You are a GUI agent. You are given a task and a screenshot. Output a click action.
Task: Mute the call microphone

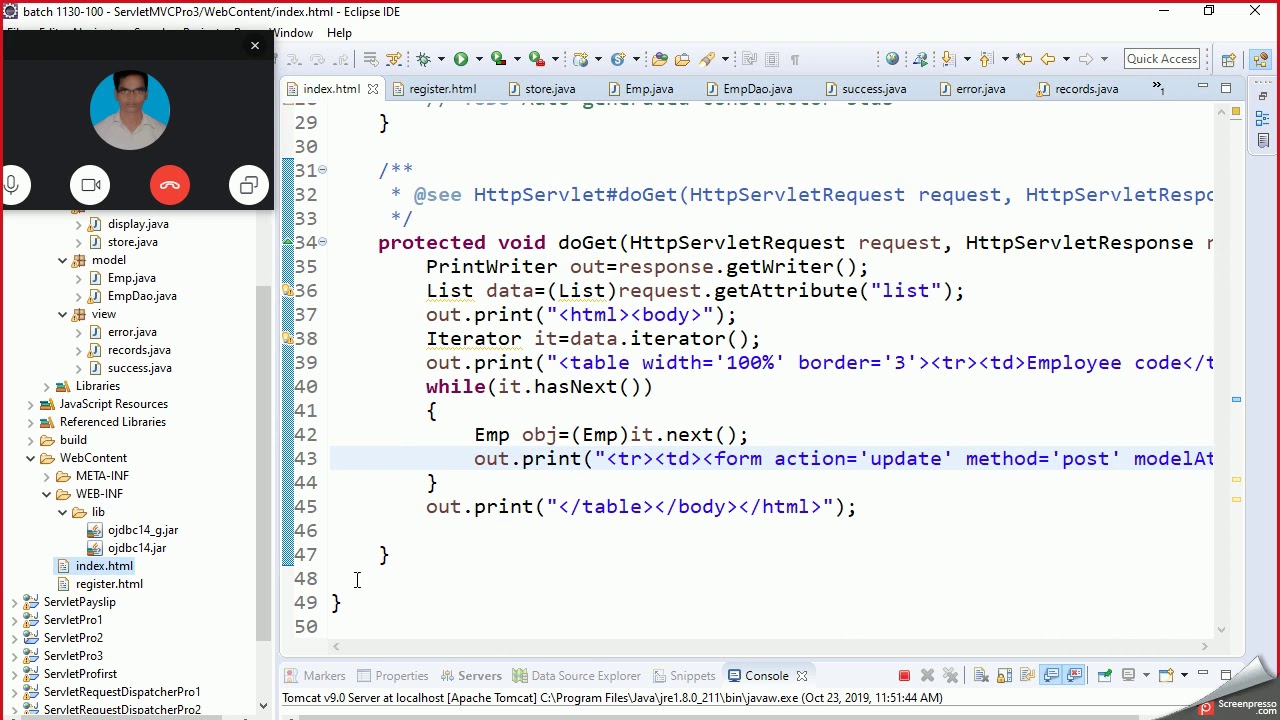[11, 185]
